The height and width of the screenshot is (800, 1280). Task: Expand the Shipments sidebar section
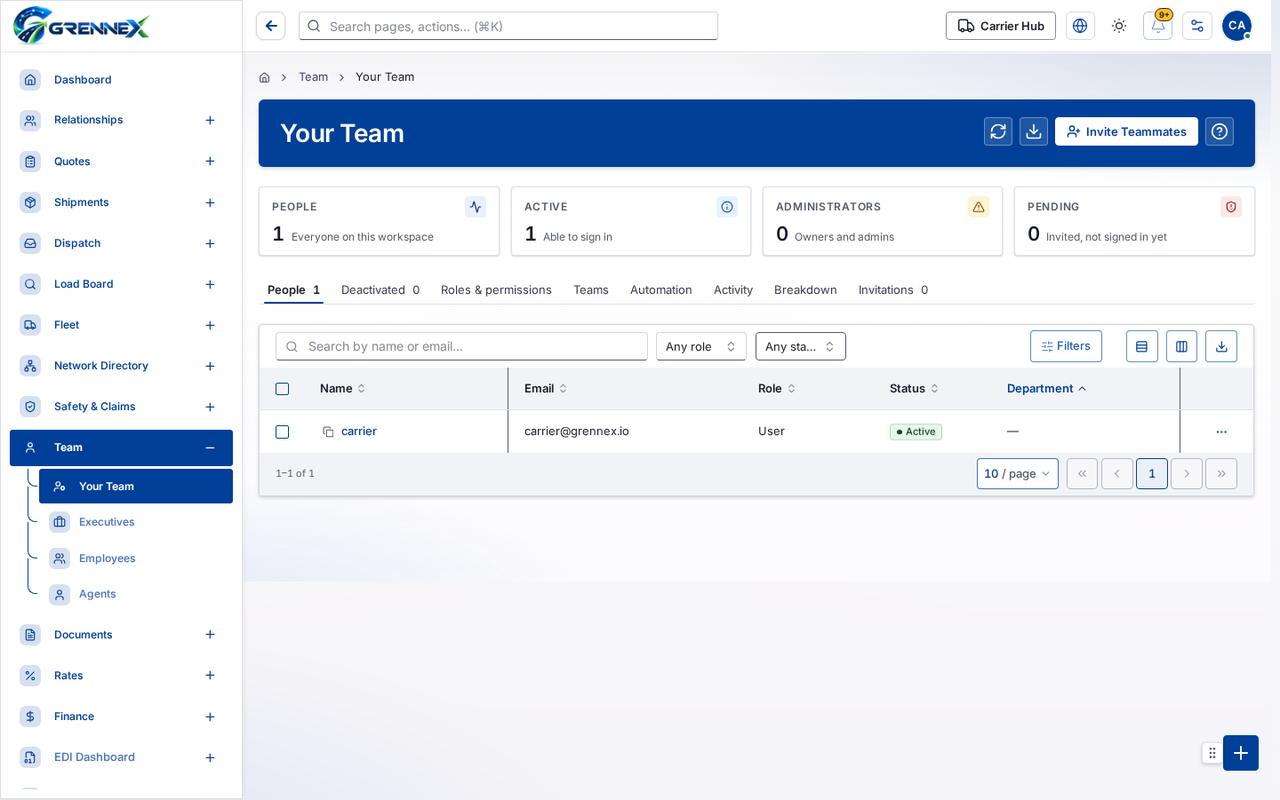(210, 202)
